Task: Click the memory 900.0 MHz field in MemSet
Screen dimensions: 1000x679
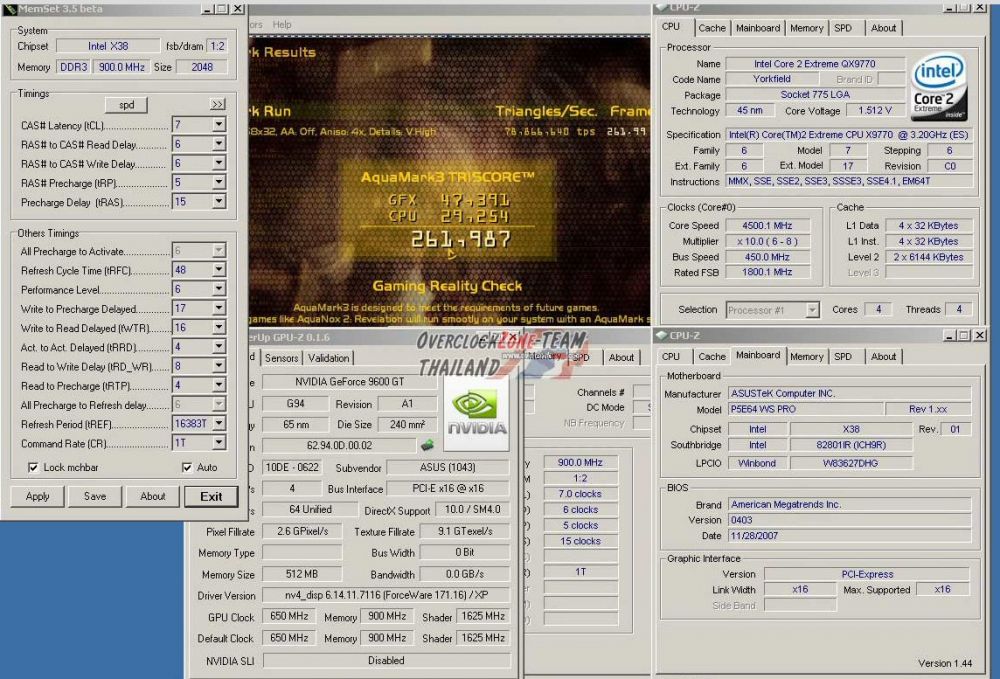Action: coord(121,67)
